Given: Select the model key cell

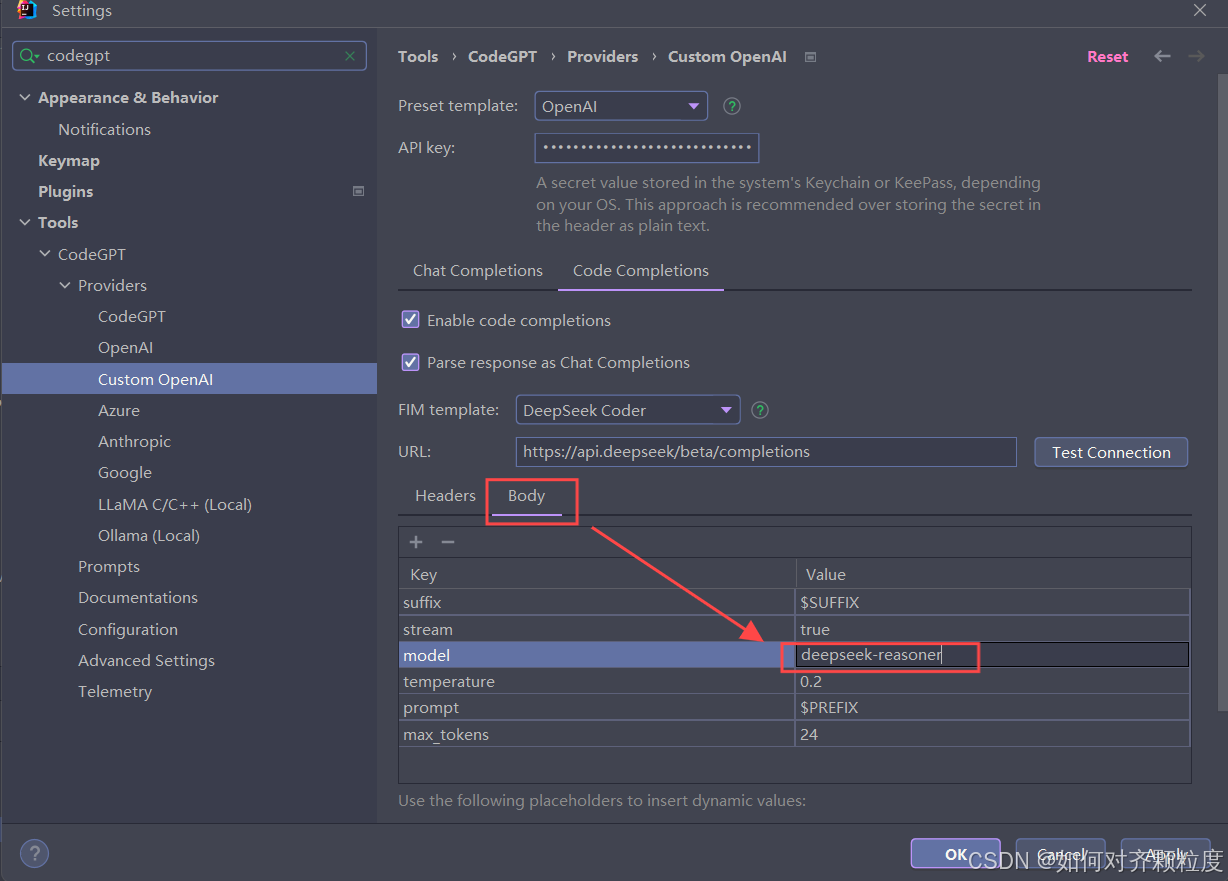Looking at the screenshot, I should [x=597, y=655].
